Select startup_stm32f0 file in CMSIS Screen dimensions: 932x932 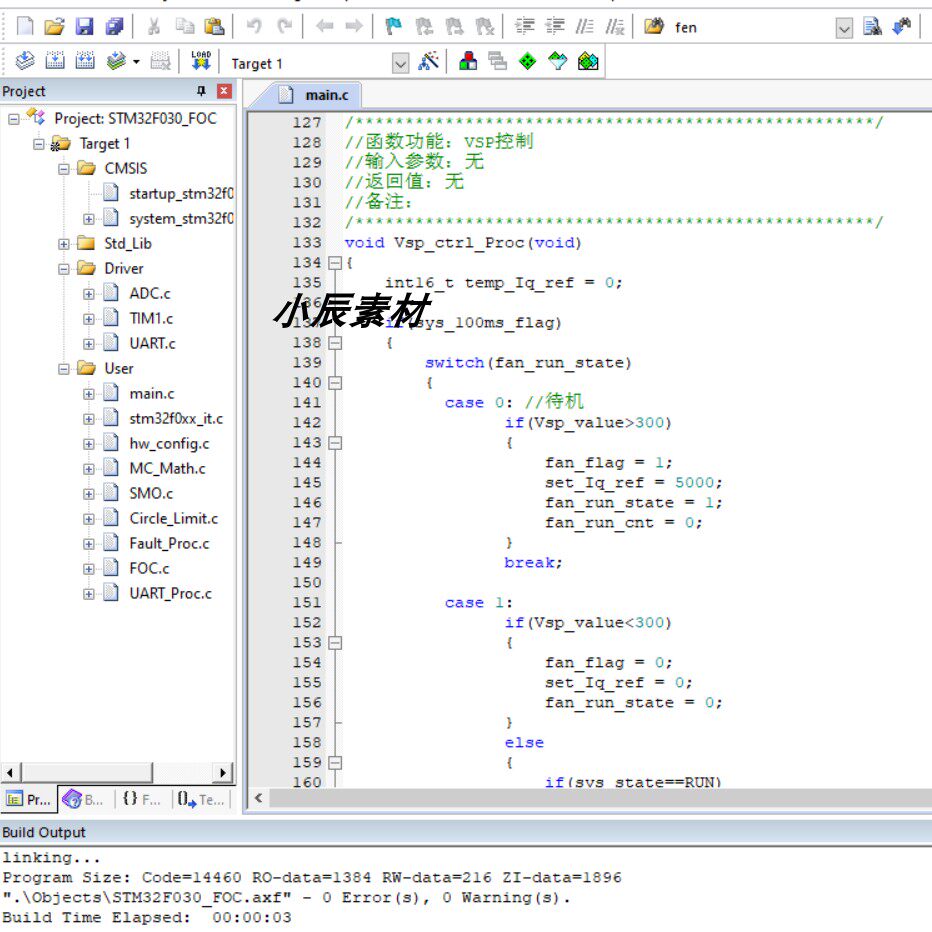pyautogui.click(x=181, y=194)
